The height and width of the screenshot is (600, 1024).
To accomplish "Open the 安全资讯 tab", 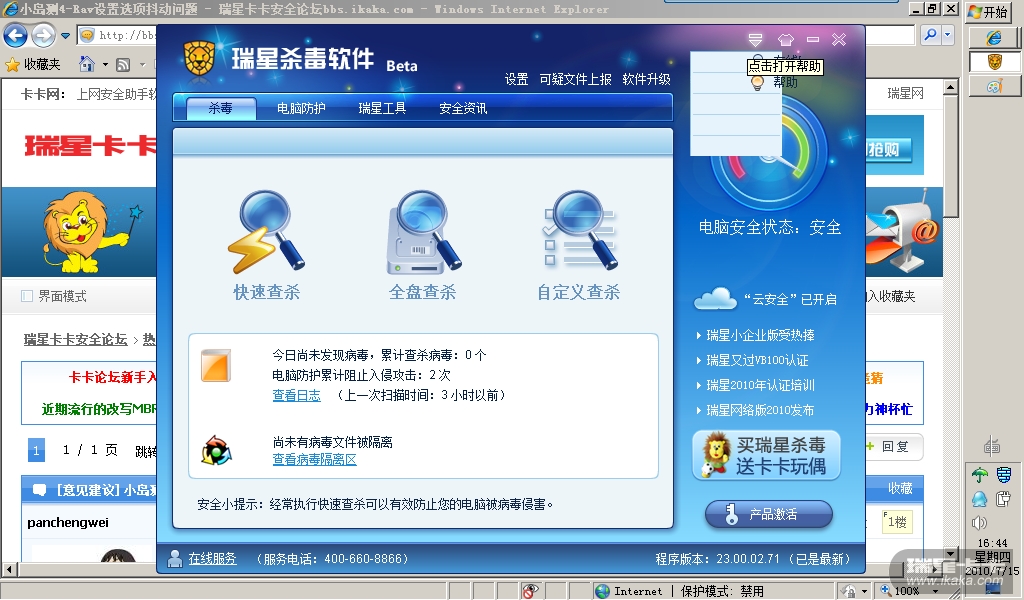I will 463,108.
